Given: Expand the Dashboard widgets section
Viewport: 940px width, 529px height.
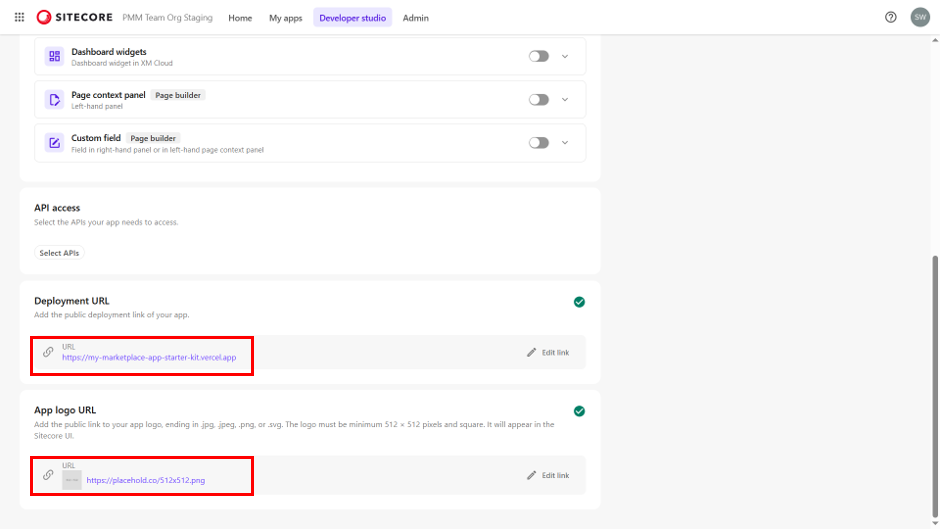Looking at the screenshot, I should pyautogui.click(x=565, y=56).
